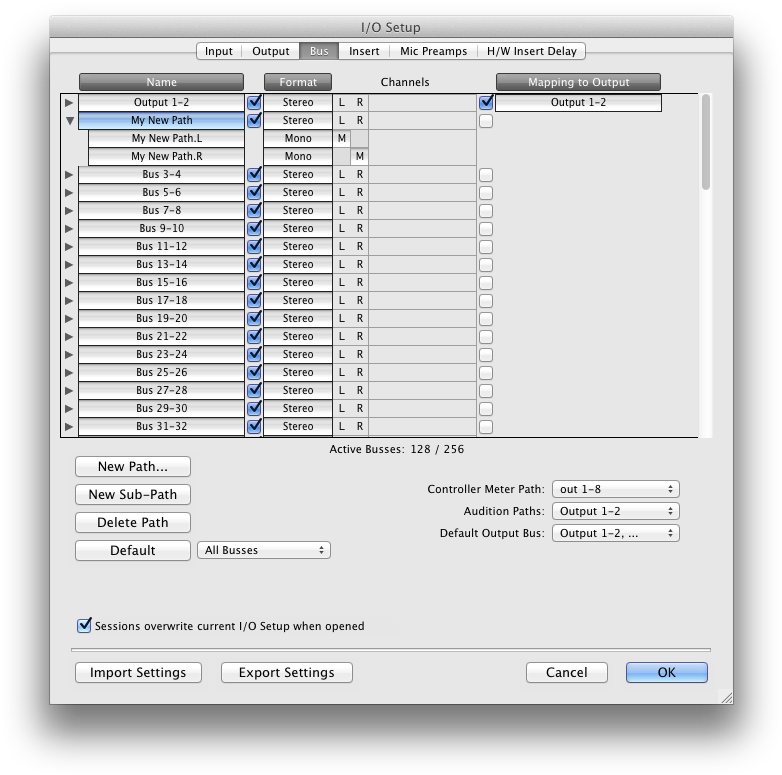
Task: Click the M channel cell of My New Path.L
Action: [342, 138]
